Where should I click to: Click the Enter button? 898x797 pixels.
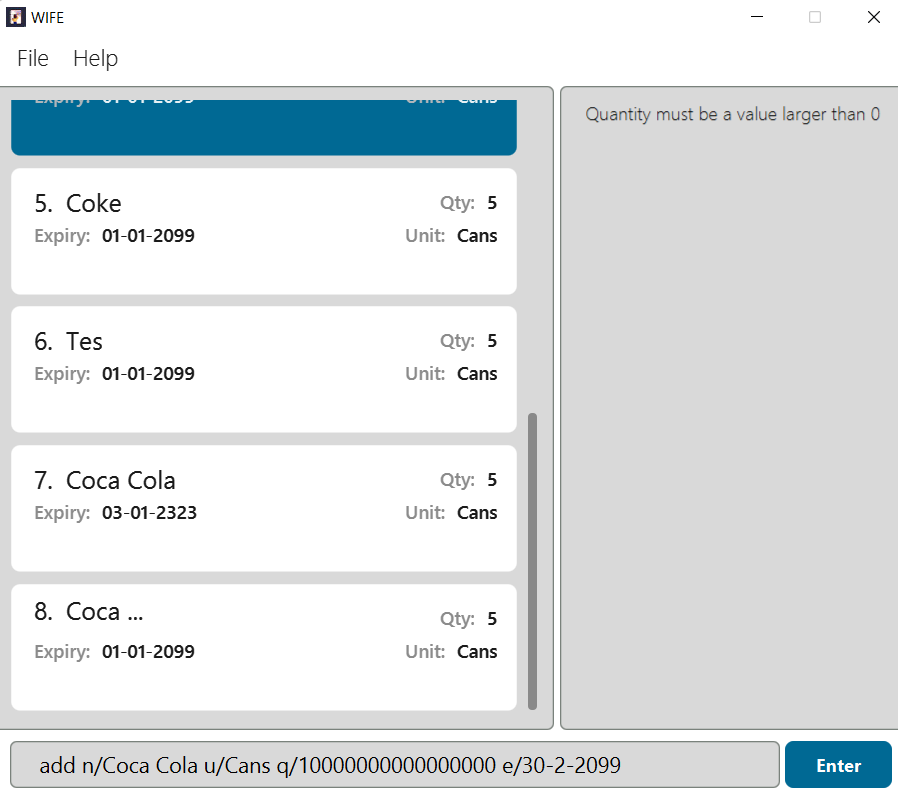click(x=838, y=765)
